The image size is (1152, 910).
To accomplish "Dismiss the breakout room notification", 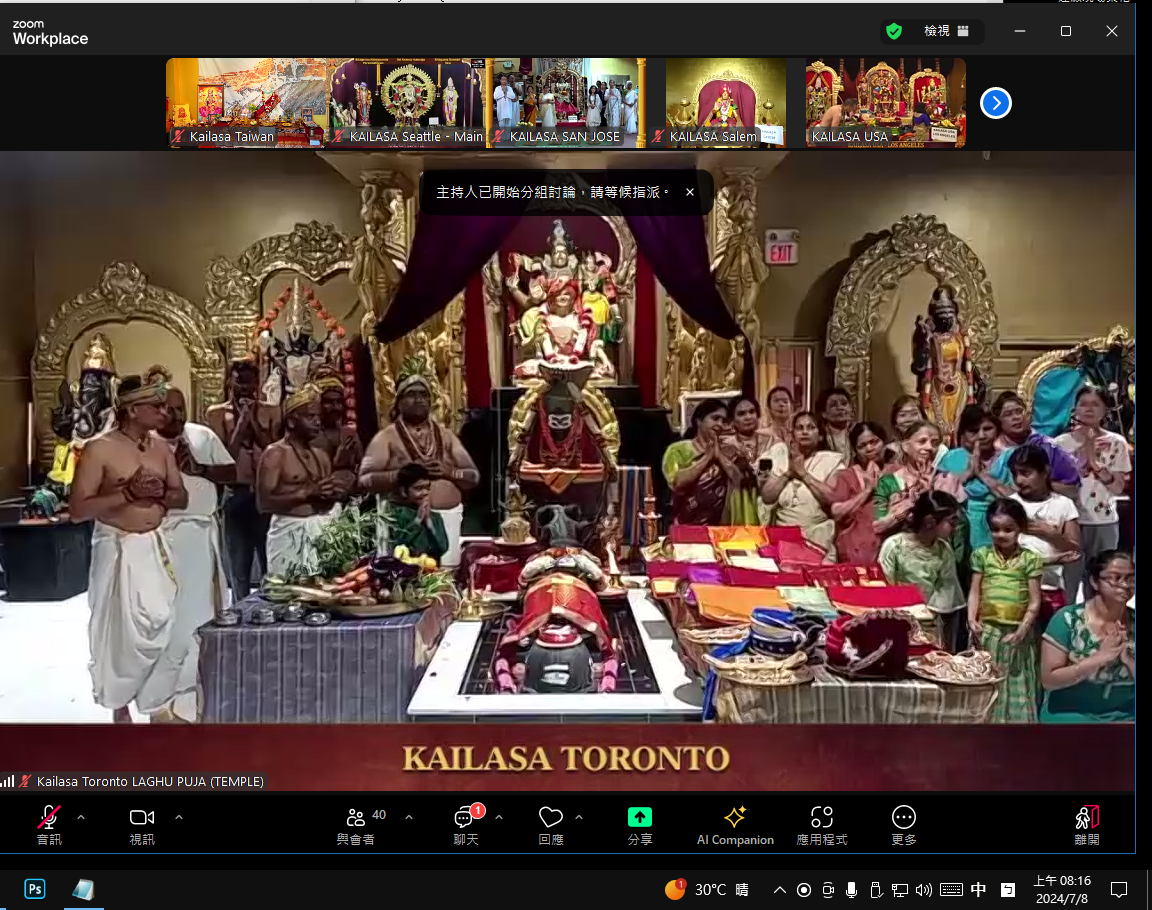I will [x=689, y=192].
